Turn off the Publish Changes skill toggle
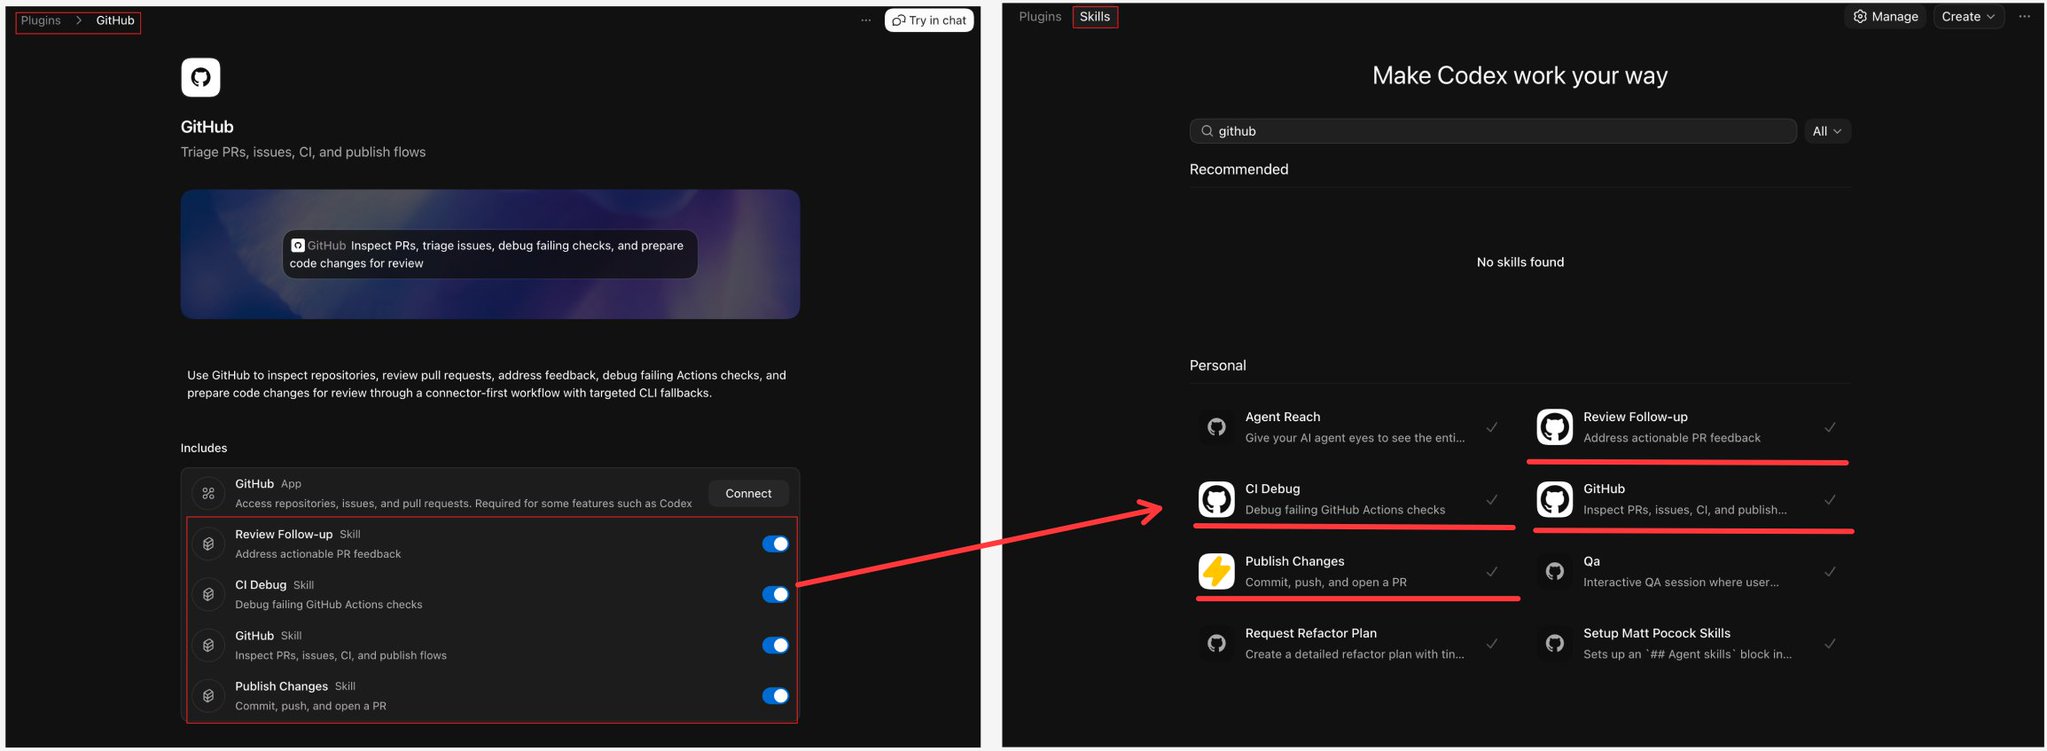 (x=775, y=696)
